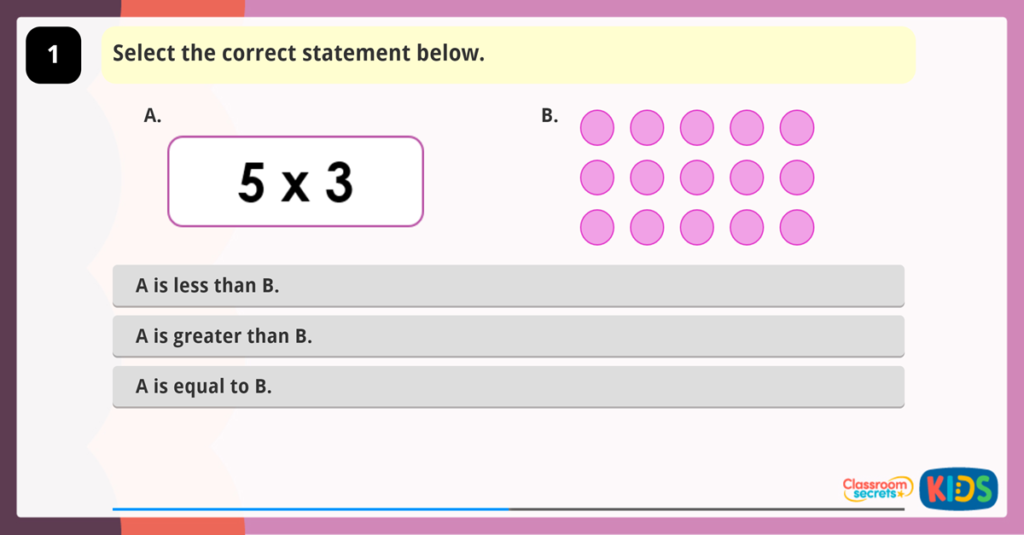Click the center dot of the middle row
Image resolution: width=1024 pixels, height=535 pixels.
pyautogui.click(x=697, y=178)
